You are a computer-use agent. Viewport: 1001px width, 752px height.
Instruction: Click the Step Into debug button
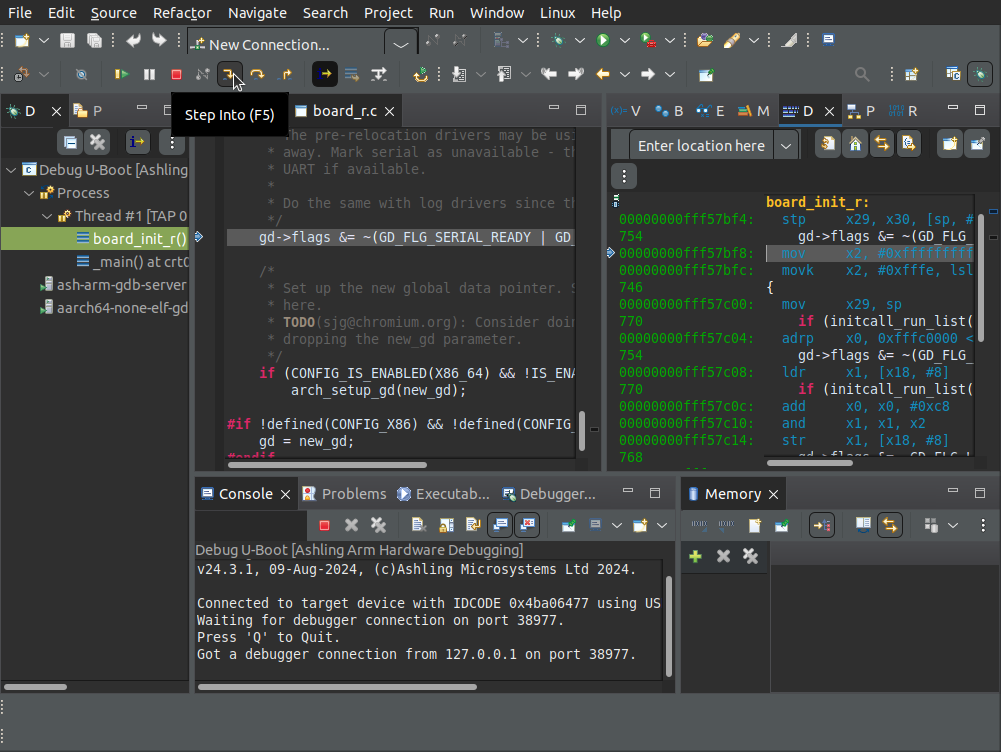point(230,74)
